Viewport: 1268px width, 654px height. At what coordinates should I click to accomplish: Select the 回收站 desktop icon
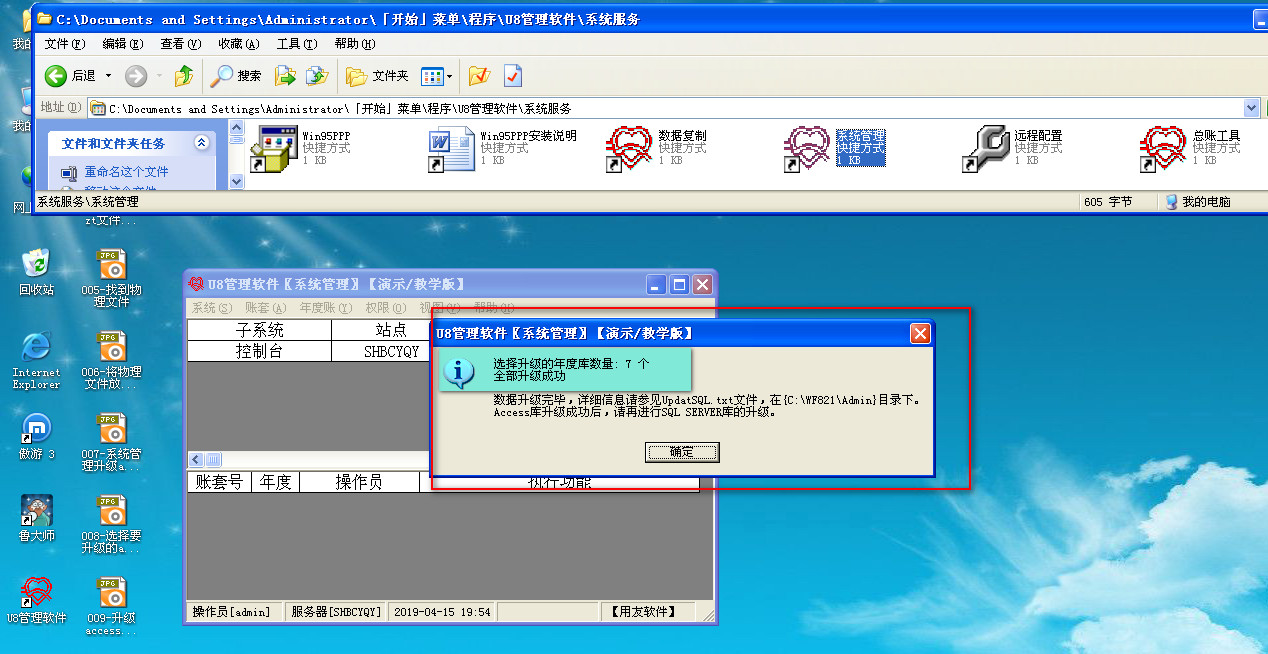point(36,263)
